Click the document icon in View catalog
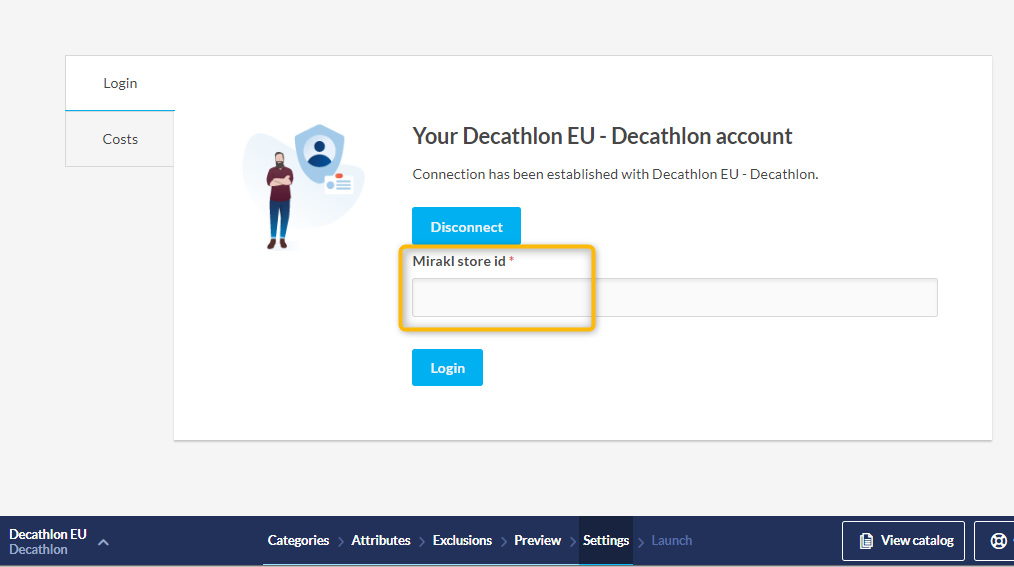 (866, 540)
